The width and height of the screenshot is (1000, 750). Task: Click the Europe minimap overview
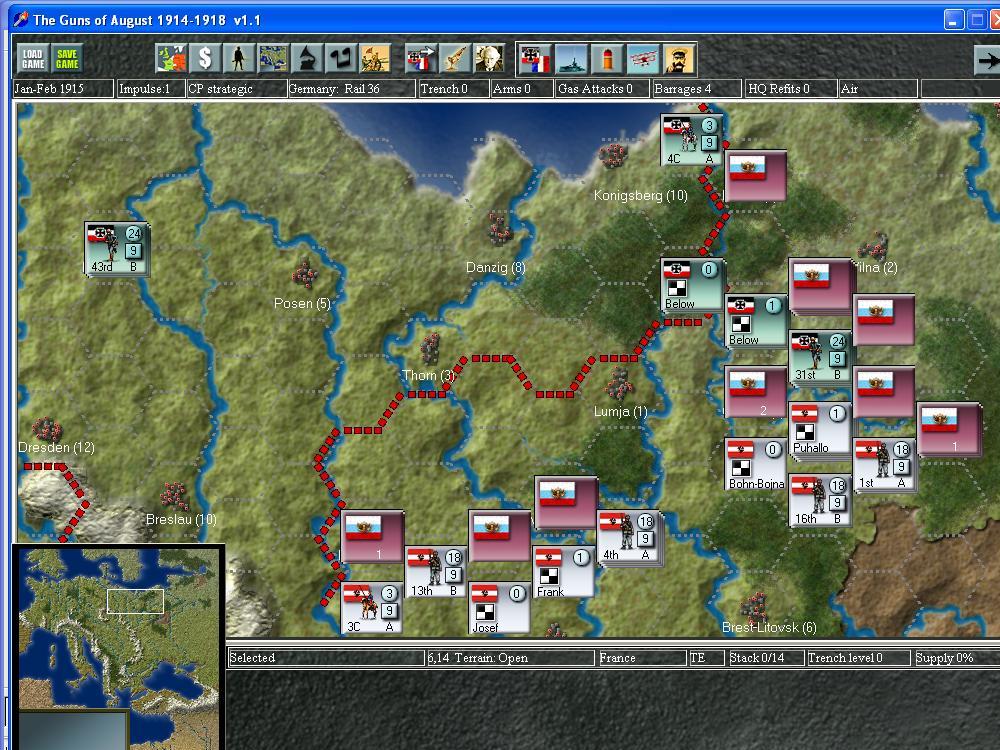[118, 647]
